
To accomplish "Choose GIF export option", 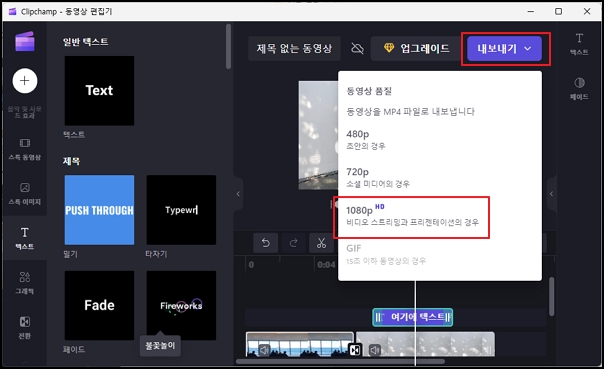I will pyautogui.click(x=439, y=254).
